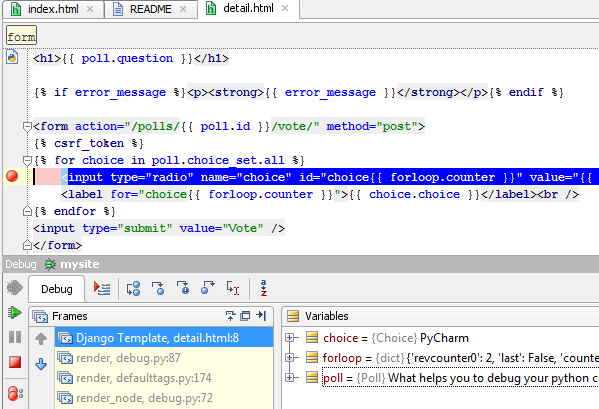Open View Breakpoints red circles icon

coord(15,393)
